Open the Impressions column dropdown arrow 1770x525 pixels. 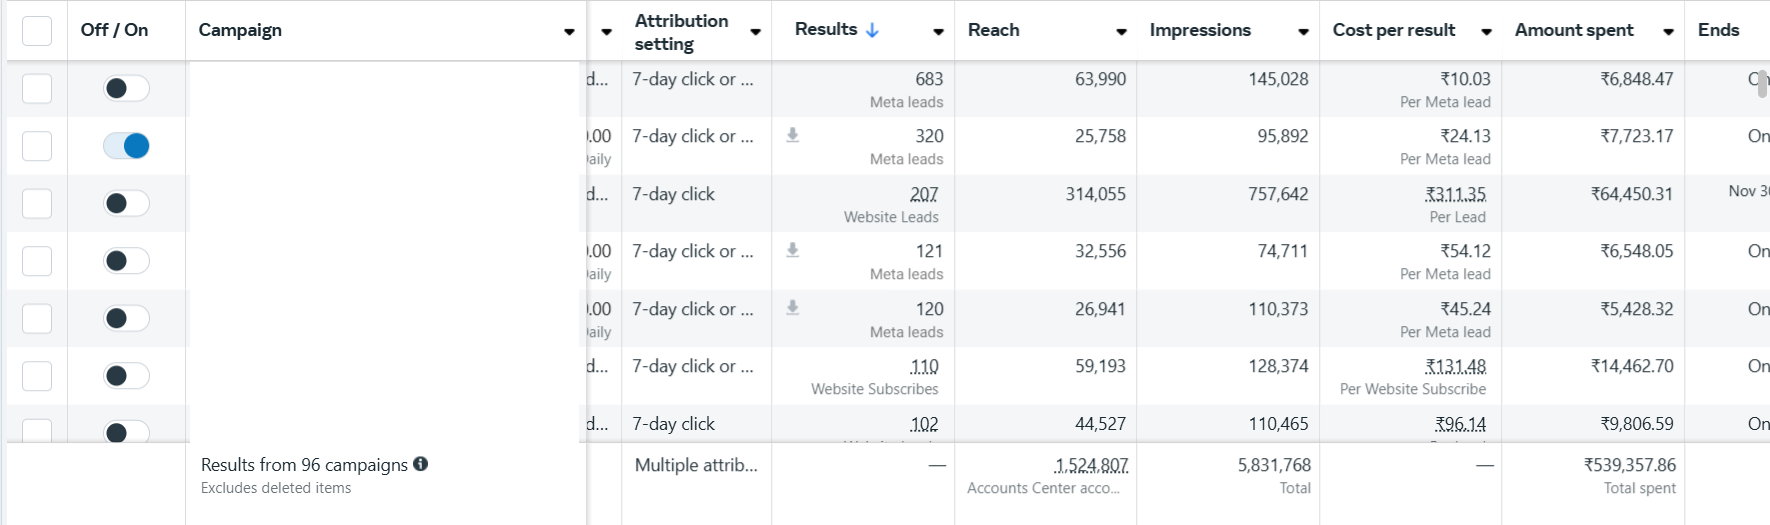(1303, 32)
